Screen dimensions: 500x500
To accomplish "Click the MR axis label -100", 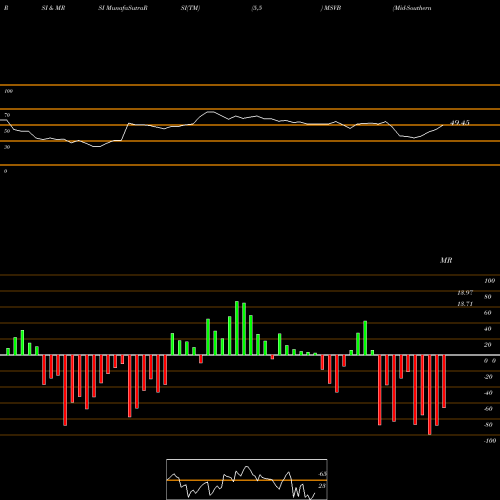I will click(490, 441).
